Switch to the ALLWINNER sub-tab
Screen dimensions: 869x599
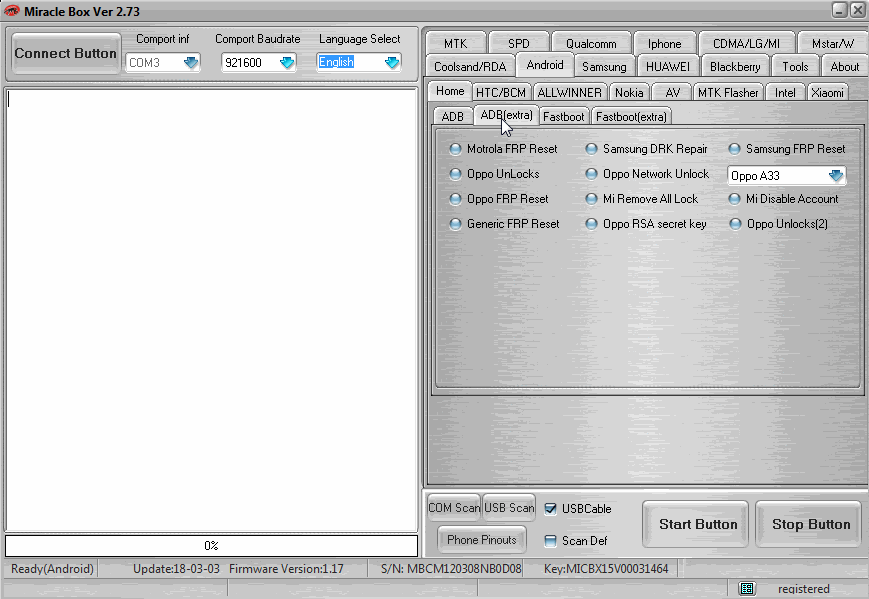[570, 93]
